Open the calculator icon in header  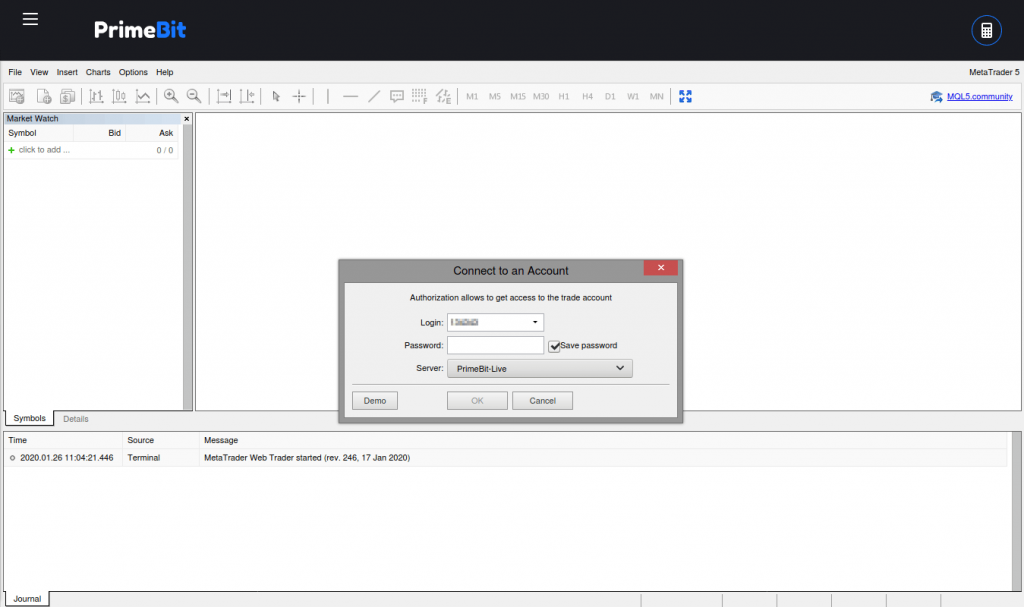(986, 30)
